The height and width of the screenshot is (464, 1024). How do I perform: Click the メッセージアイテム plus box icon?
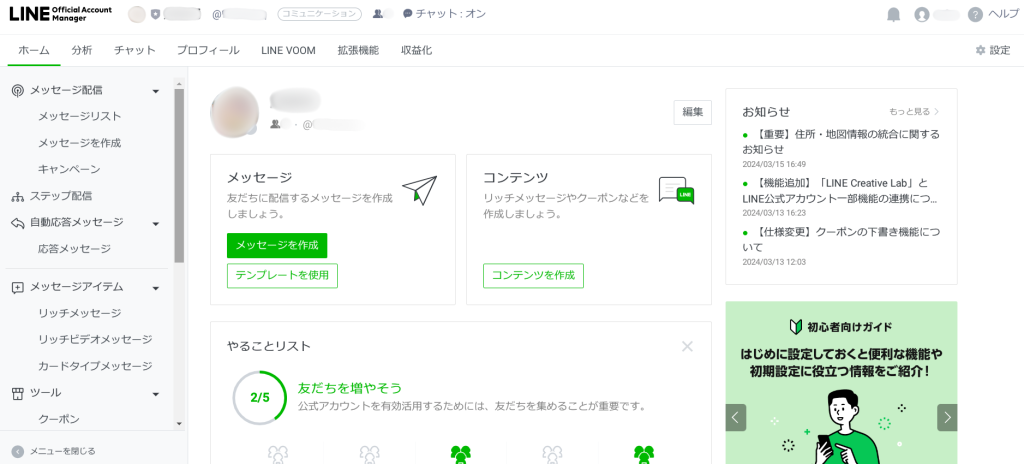click(18, 288)
